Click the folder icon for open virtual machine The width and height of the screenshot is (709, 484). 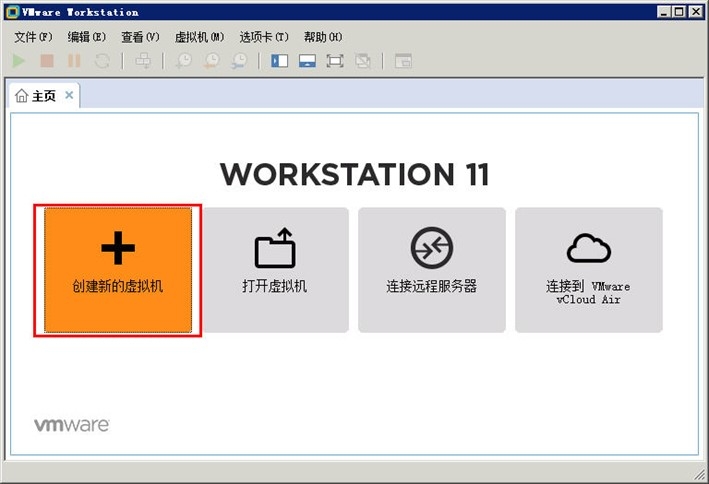[275, 248]
